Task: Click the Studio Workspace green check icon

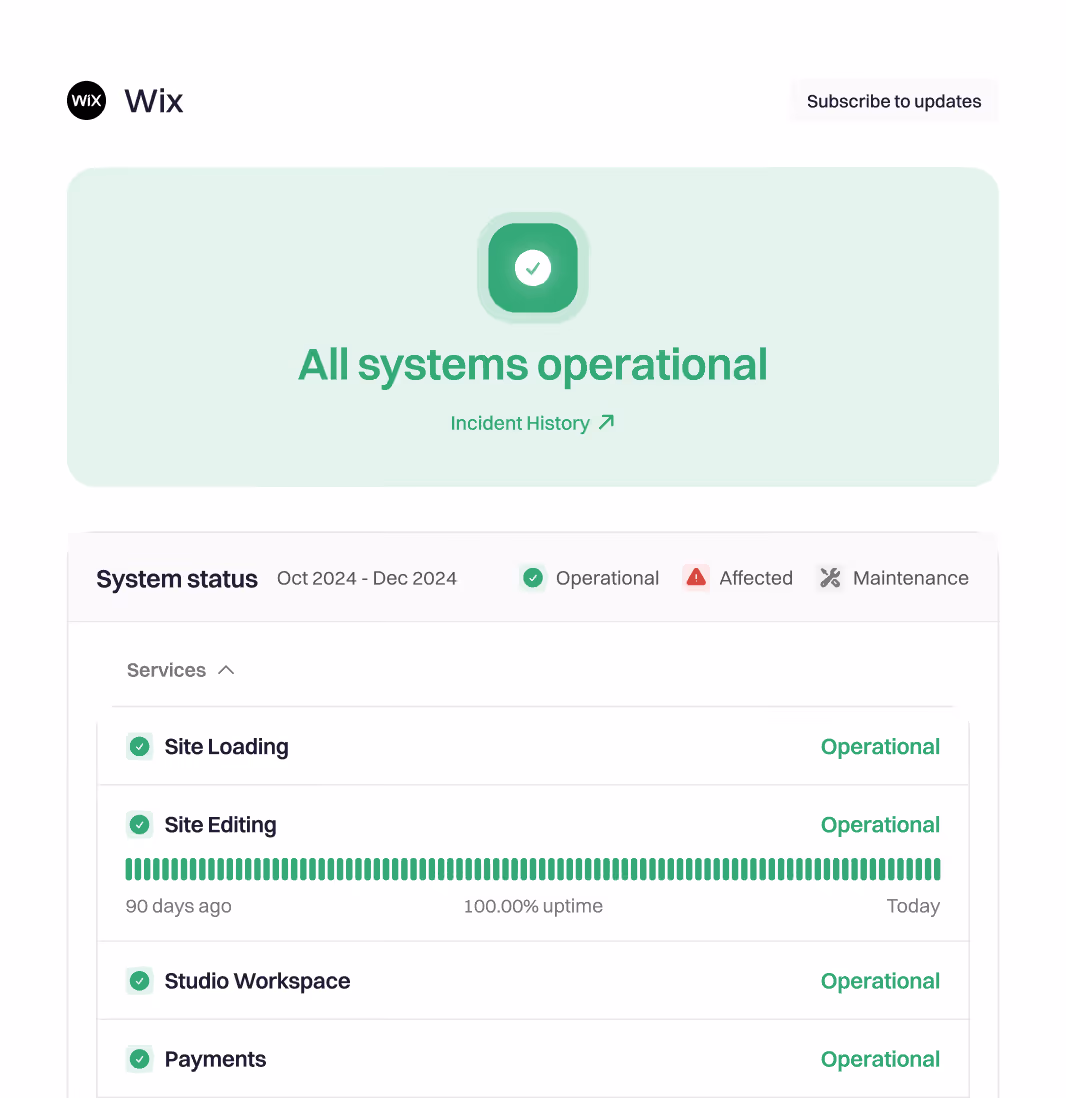Action: click(139, 981)
